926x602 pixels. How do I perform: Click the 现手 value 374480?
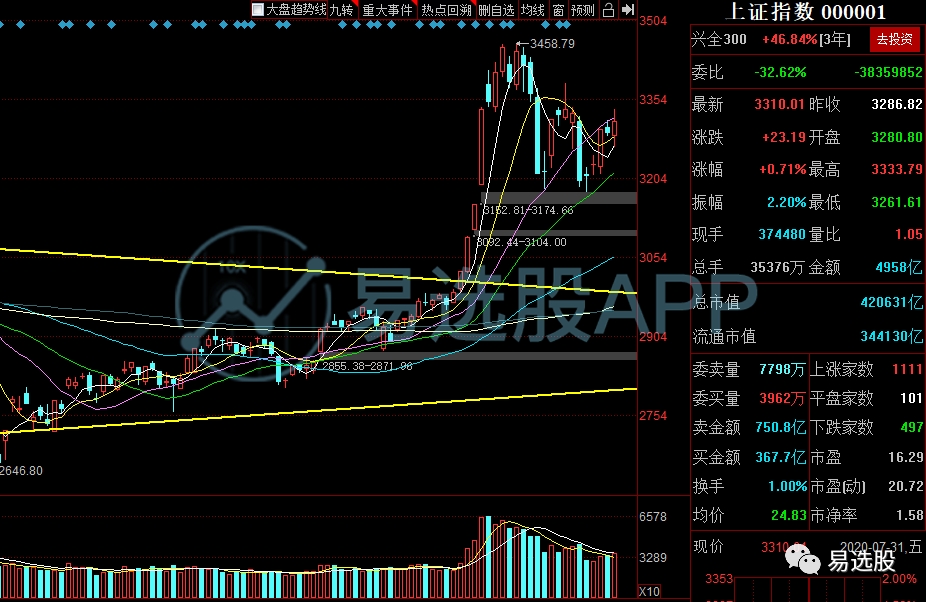(782, 235)
